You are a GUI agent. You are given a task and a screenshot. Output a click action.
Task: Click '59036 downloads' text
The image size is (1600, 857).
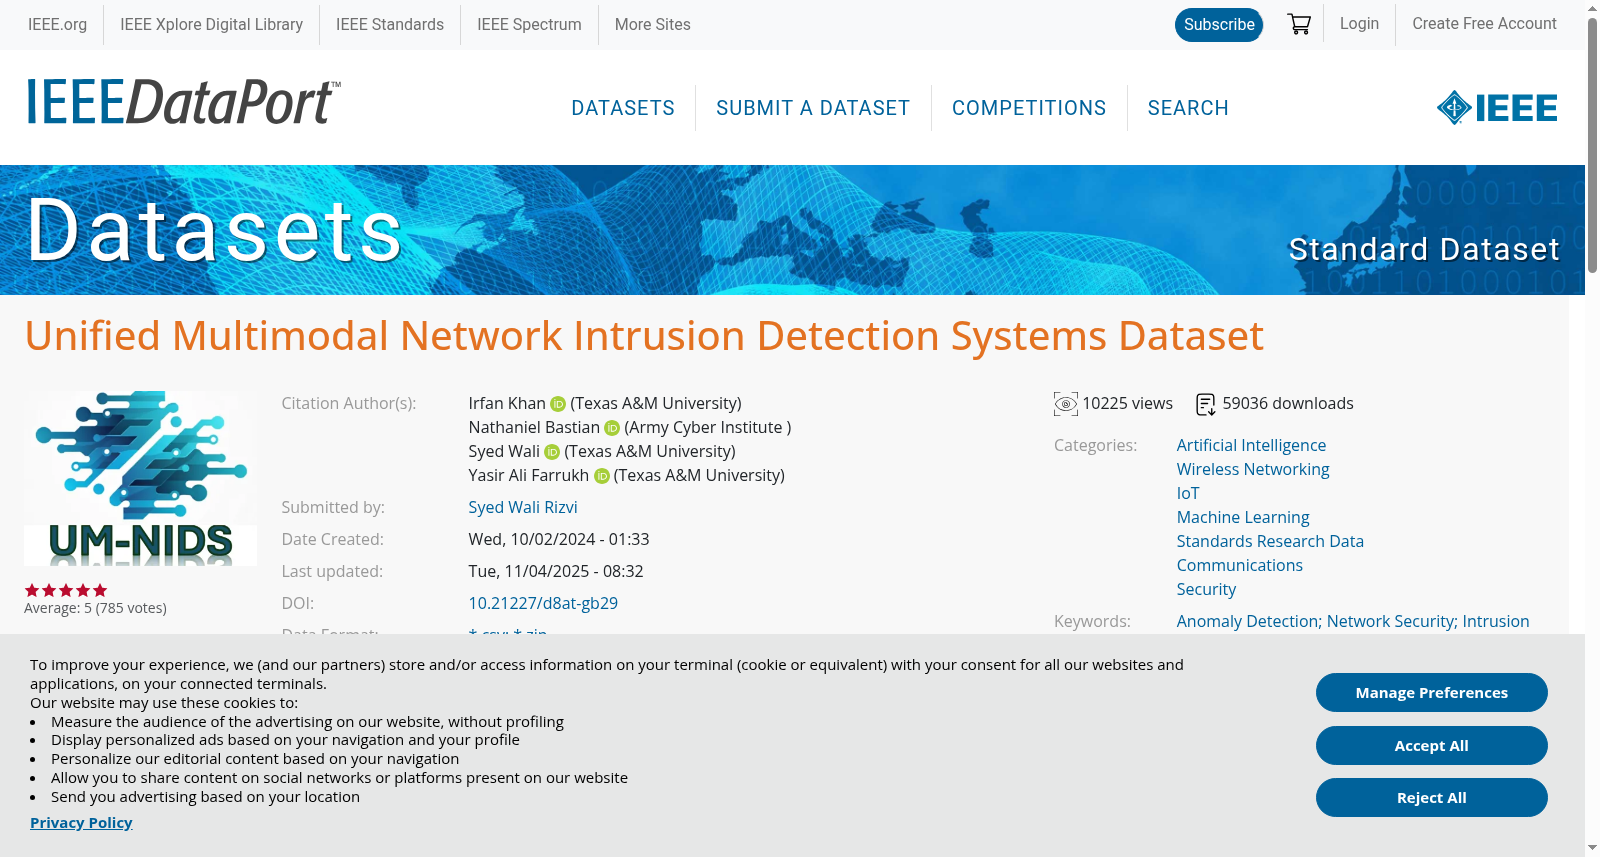point(1288,403)
